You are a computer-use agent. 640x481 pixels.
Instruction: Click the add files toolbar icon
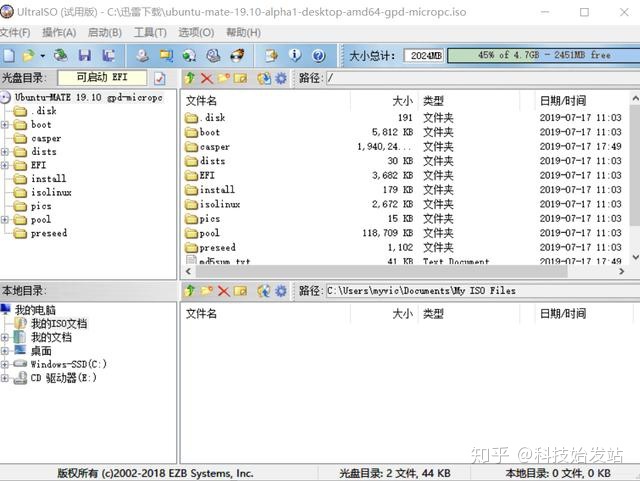(x=271, y=56)
